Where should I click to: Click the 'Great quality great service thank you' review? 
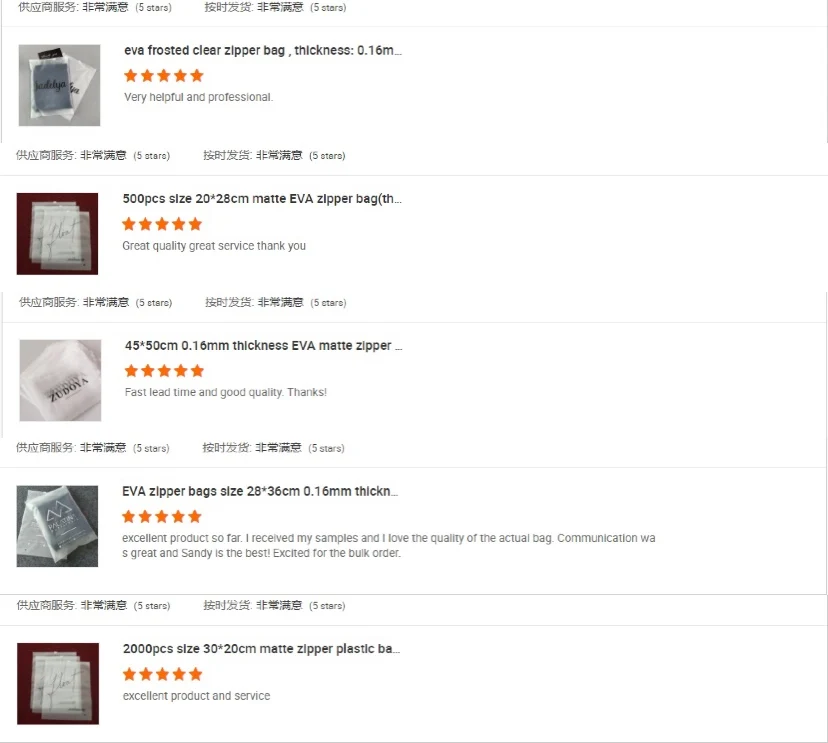[x=214, y=246]
